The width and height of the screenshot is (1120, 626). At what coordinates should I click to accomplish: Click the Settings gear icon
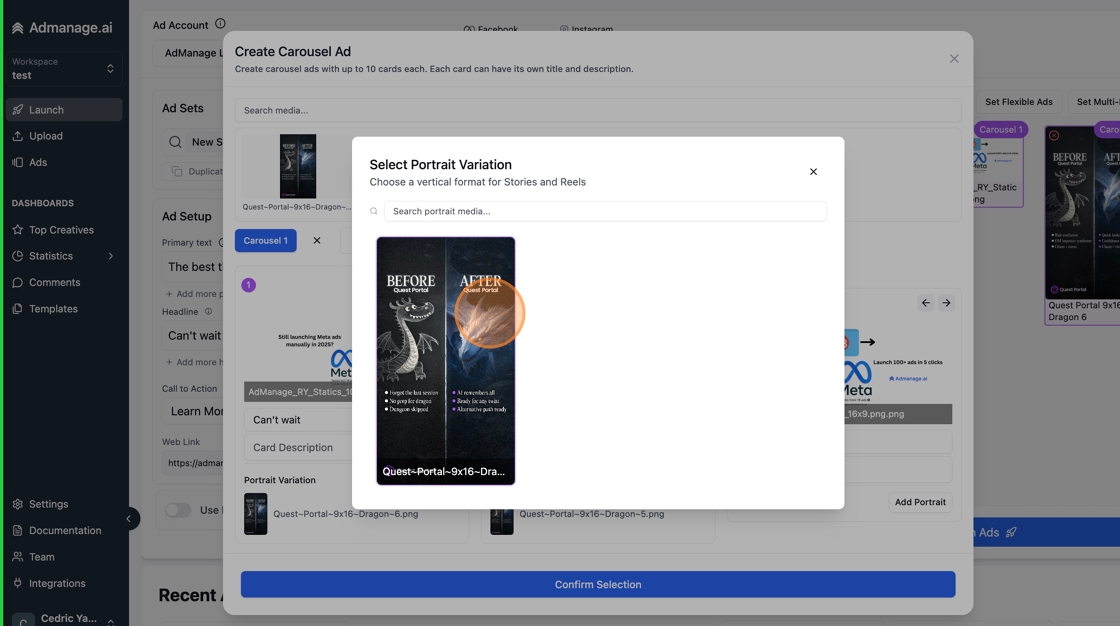tap(18, 504)
